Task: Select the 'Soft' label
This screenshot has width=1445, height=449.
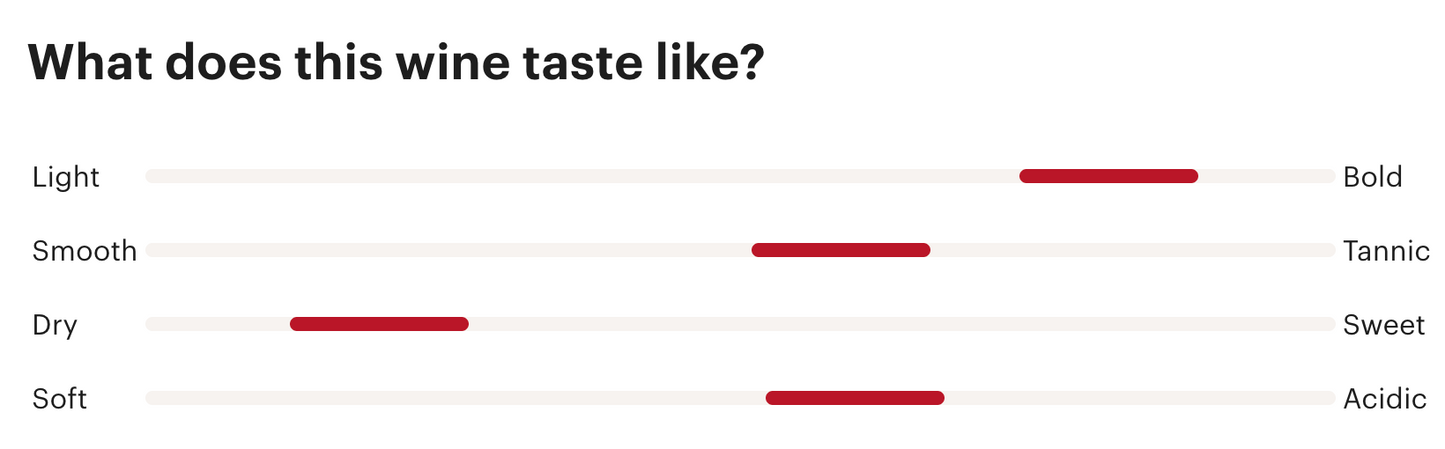Action: tap(60, 399)
